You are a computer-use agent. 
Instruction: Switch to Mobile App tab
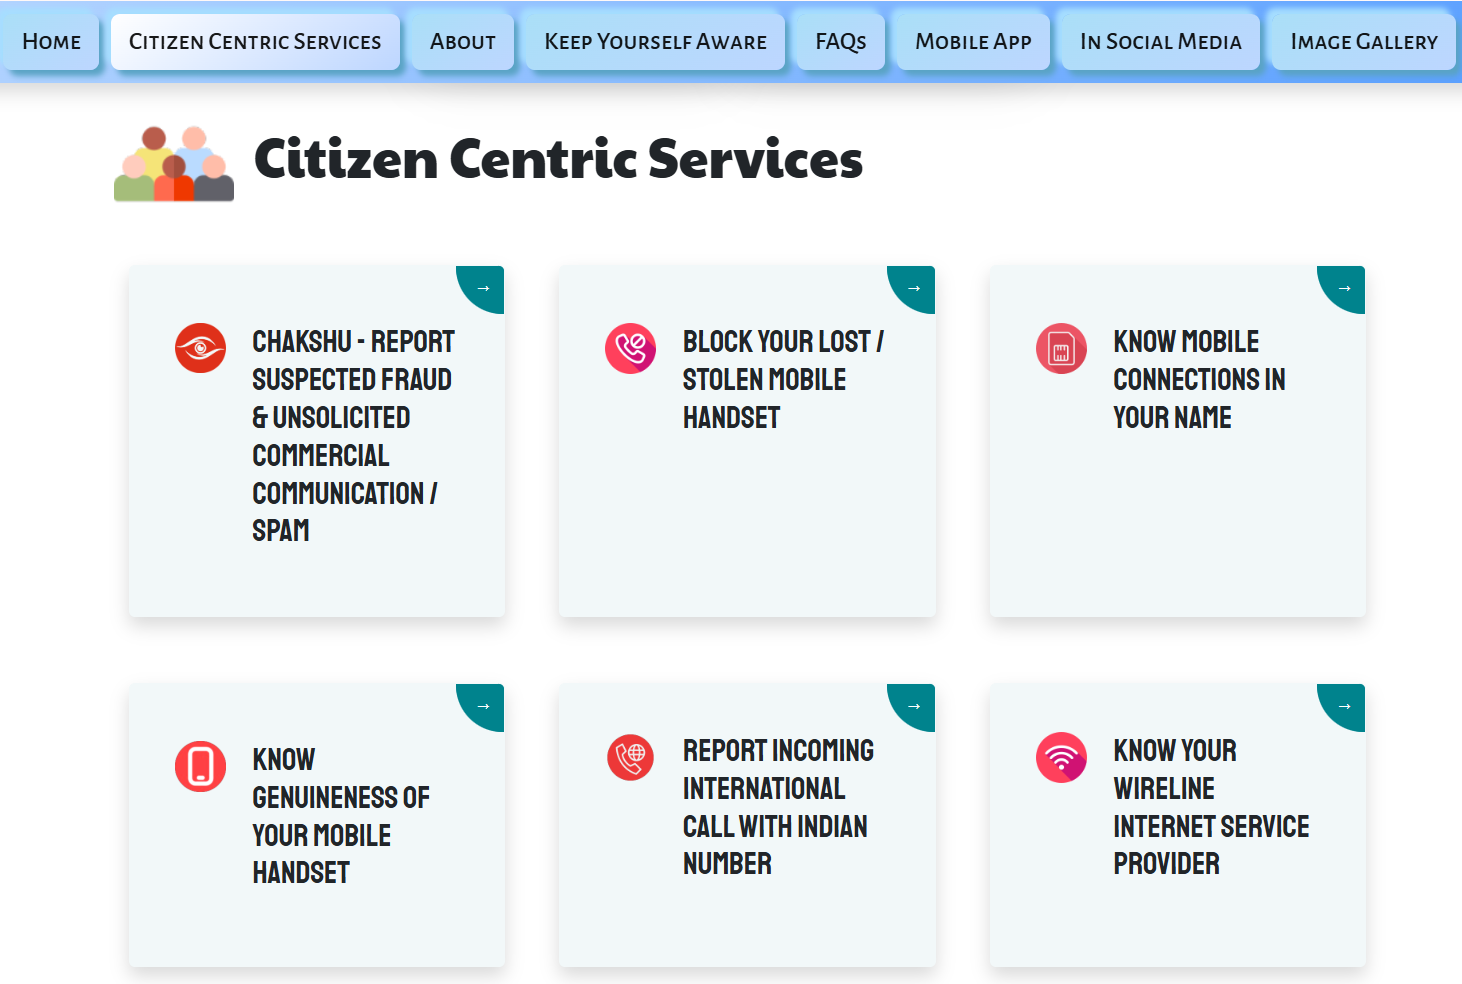[973, 42]
